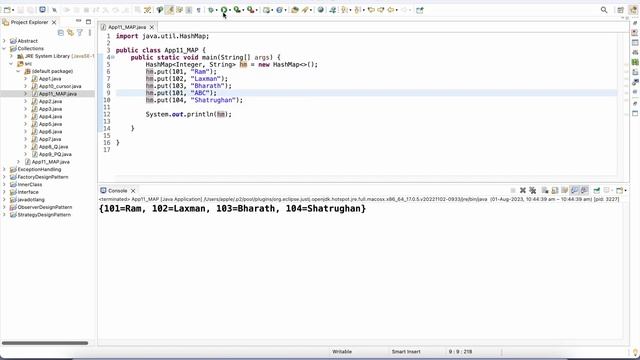Click Project Explorer View Menu dots

90,33
